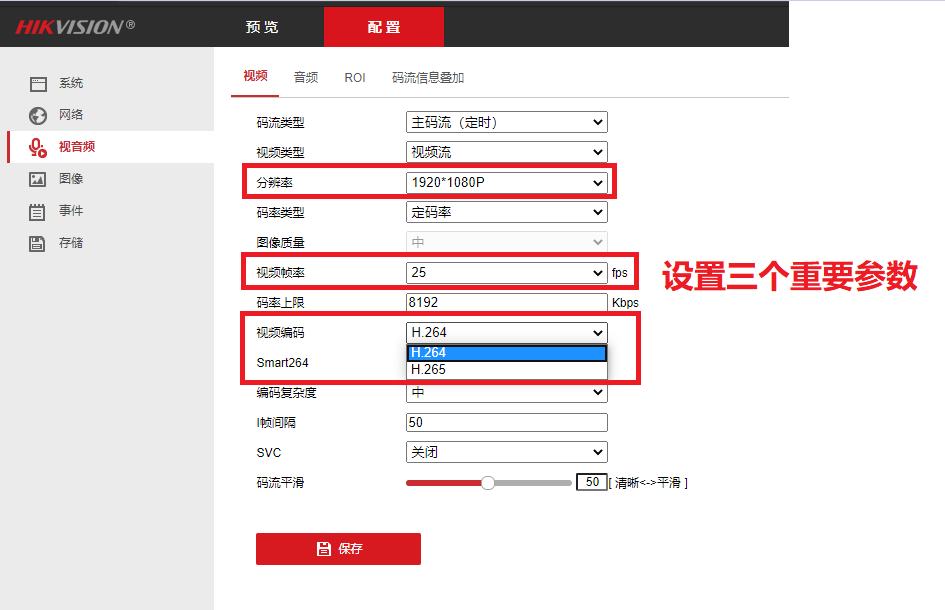Screen dimensions: 945x610
Task: Select the 视频 sub-tab
Action: click(255, 76)
